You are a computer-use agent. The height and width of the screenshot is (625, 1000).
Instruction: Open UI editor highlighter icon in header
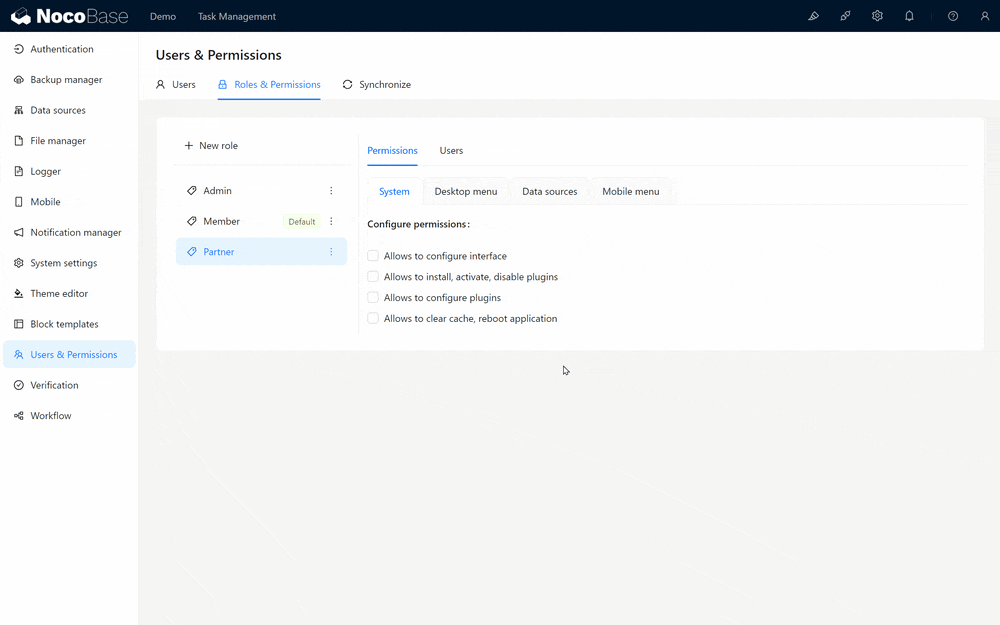tap(813, 16)
